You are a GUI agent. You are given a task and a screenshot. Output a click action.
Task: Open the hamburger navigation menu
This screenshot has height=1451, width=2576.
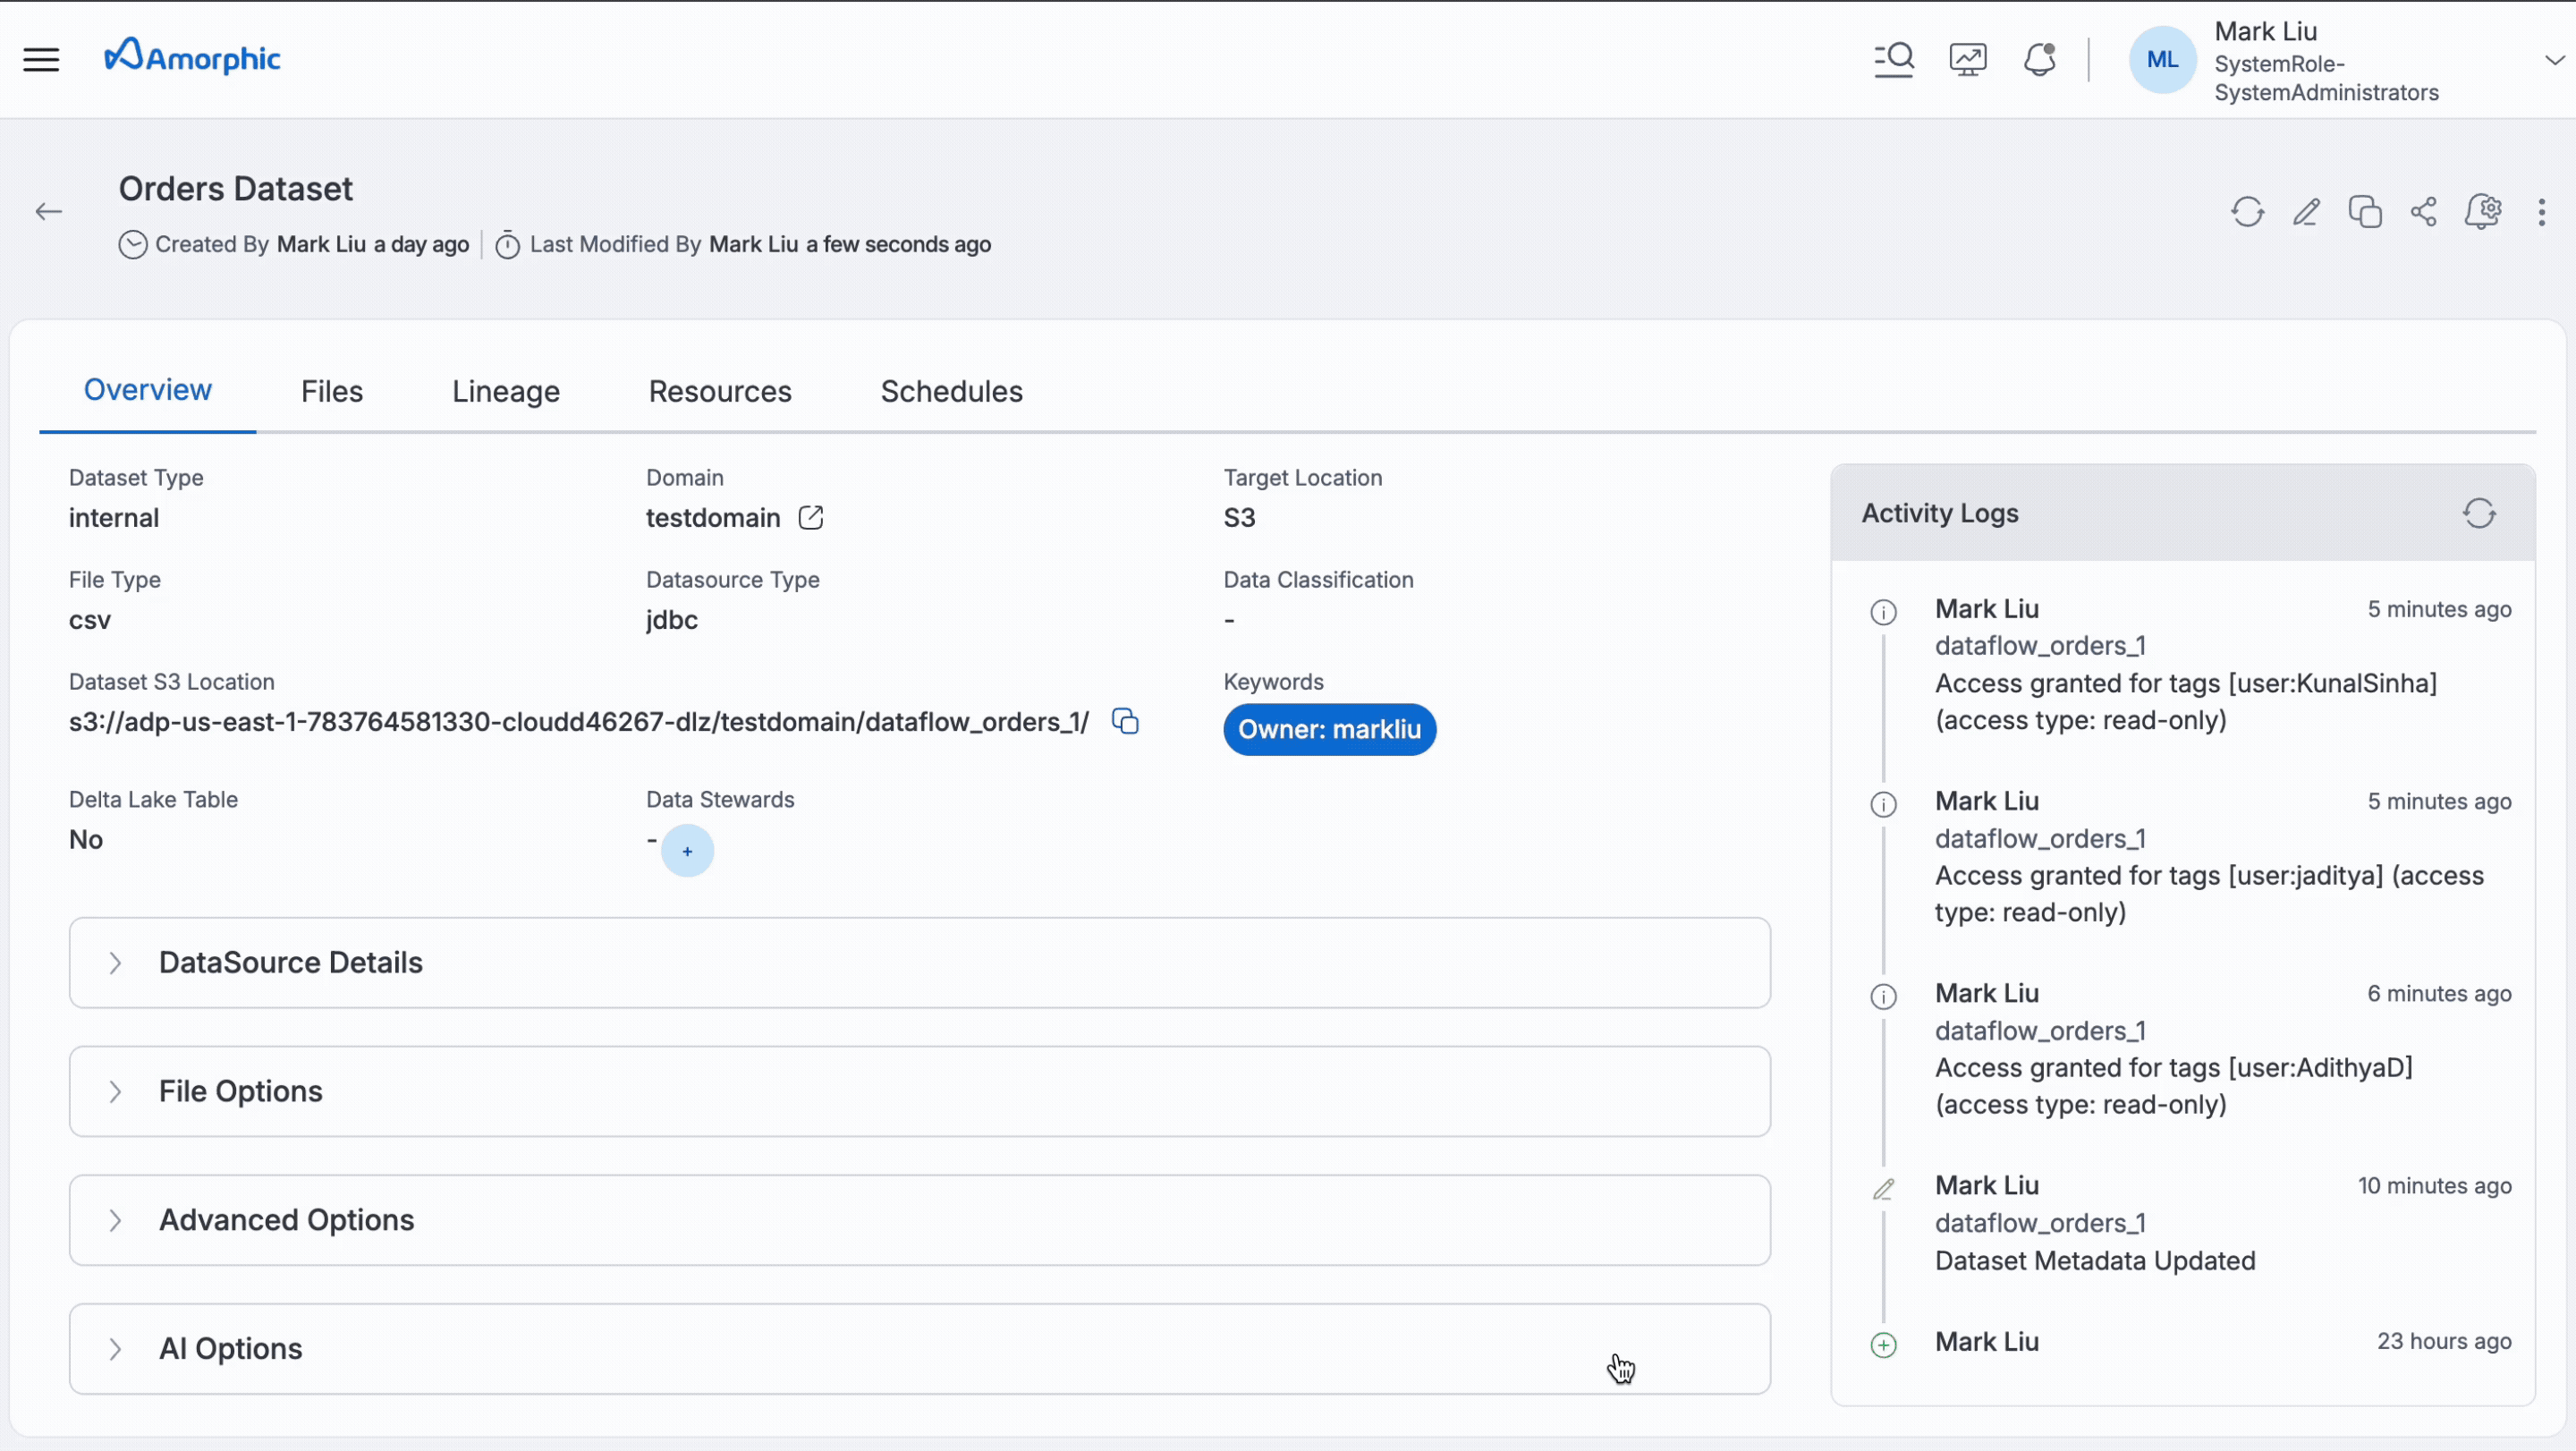point(41,59)
